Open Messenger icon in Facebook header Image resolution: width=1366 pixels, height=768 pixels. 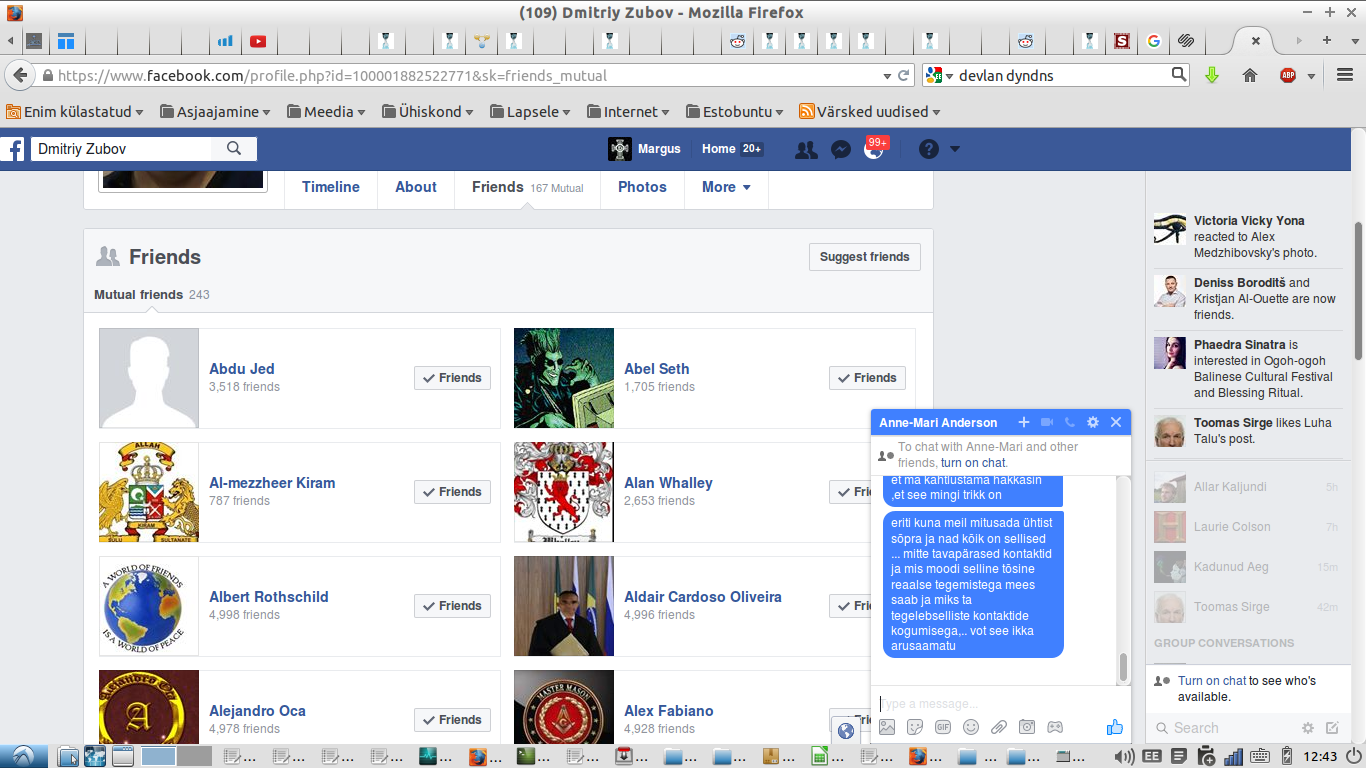click(x=841, y=149)
